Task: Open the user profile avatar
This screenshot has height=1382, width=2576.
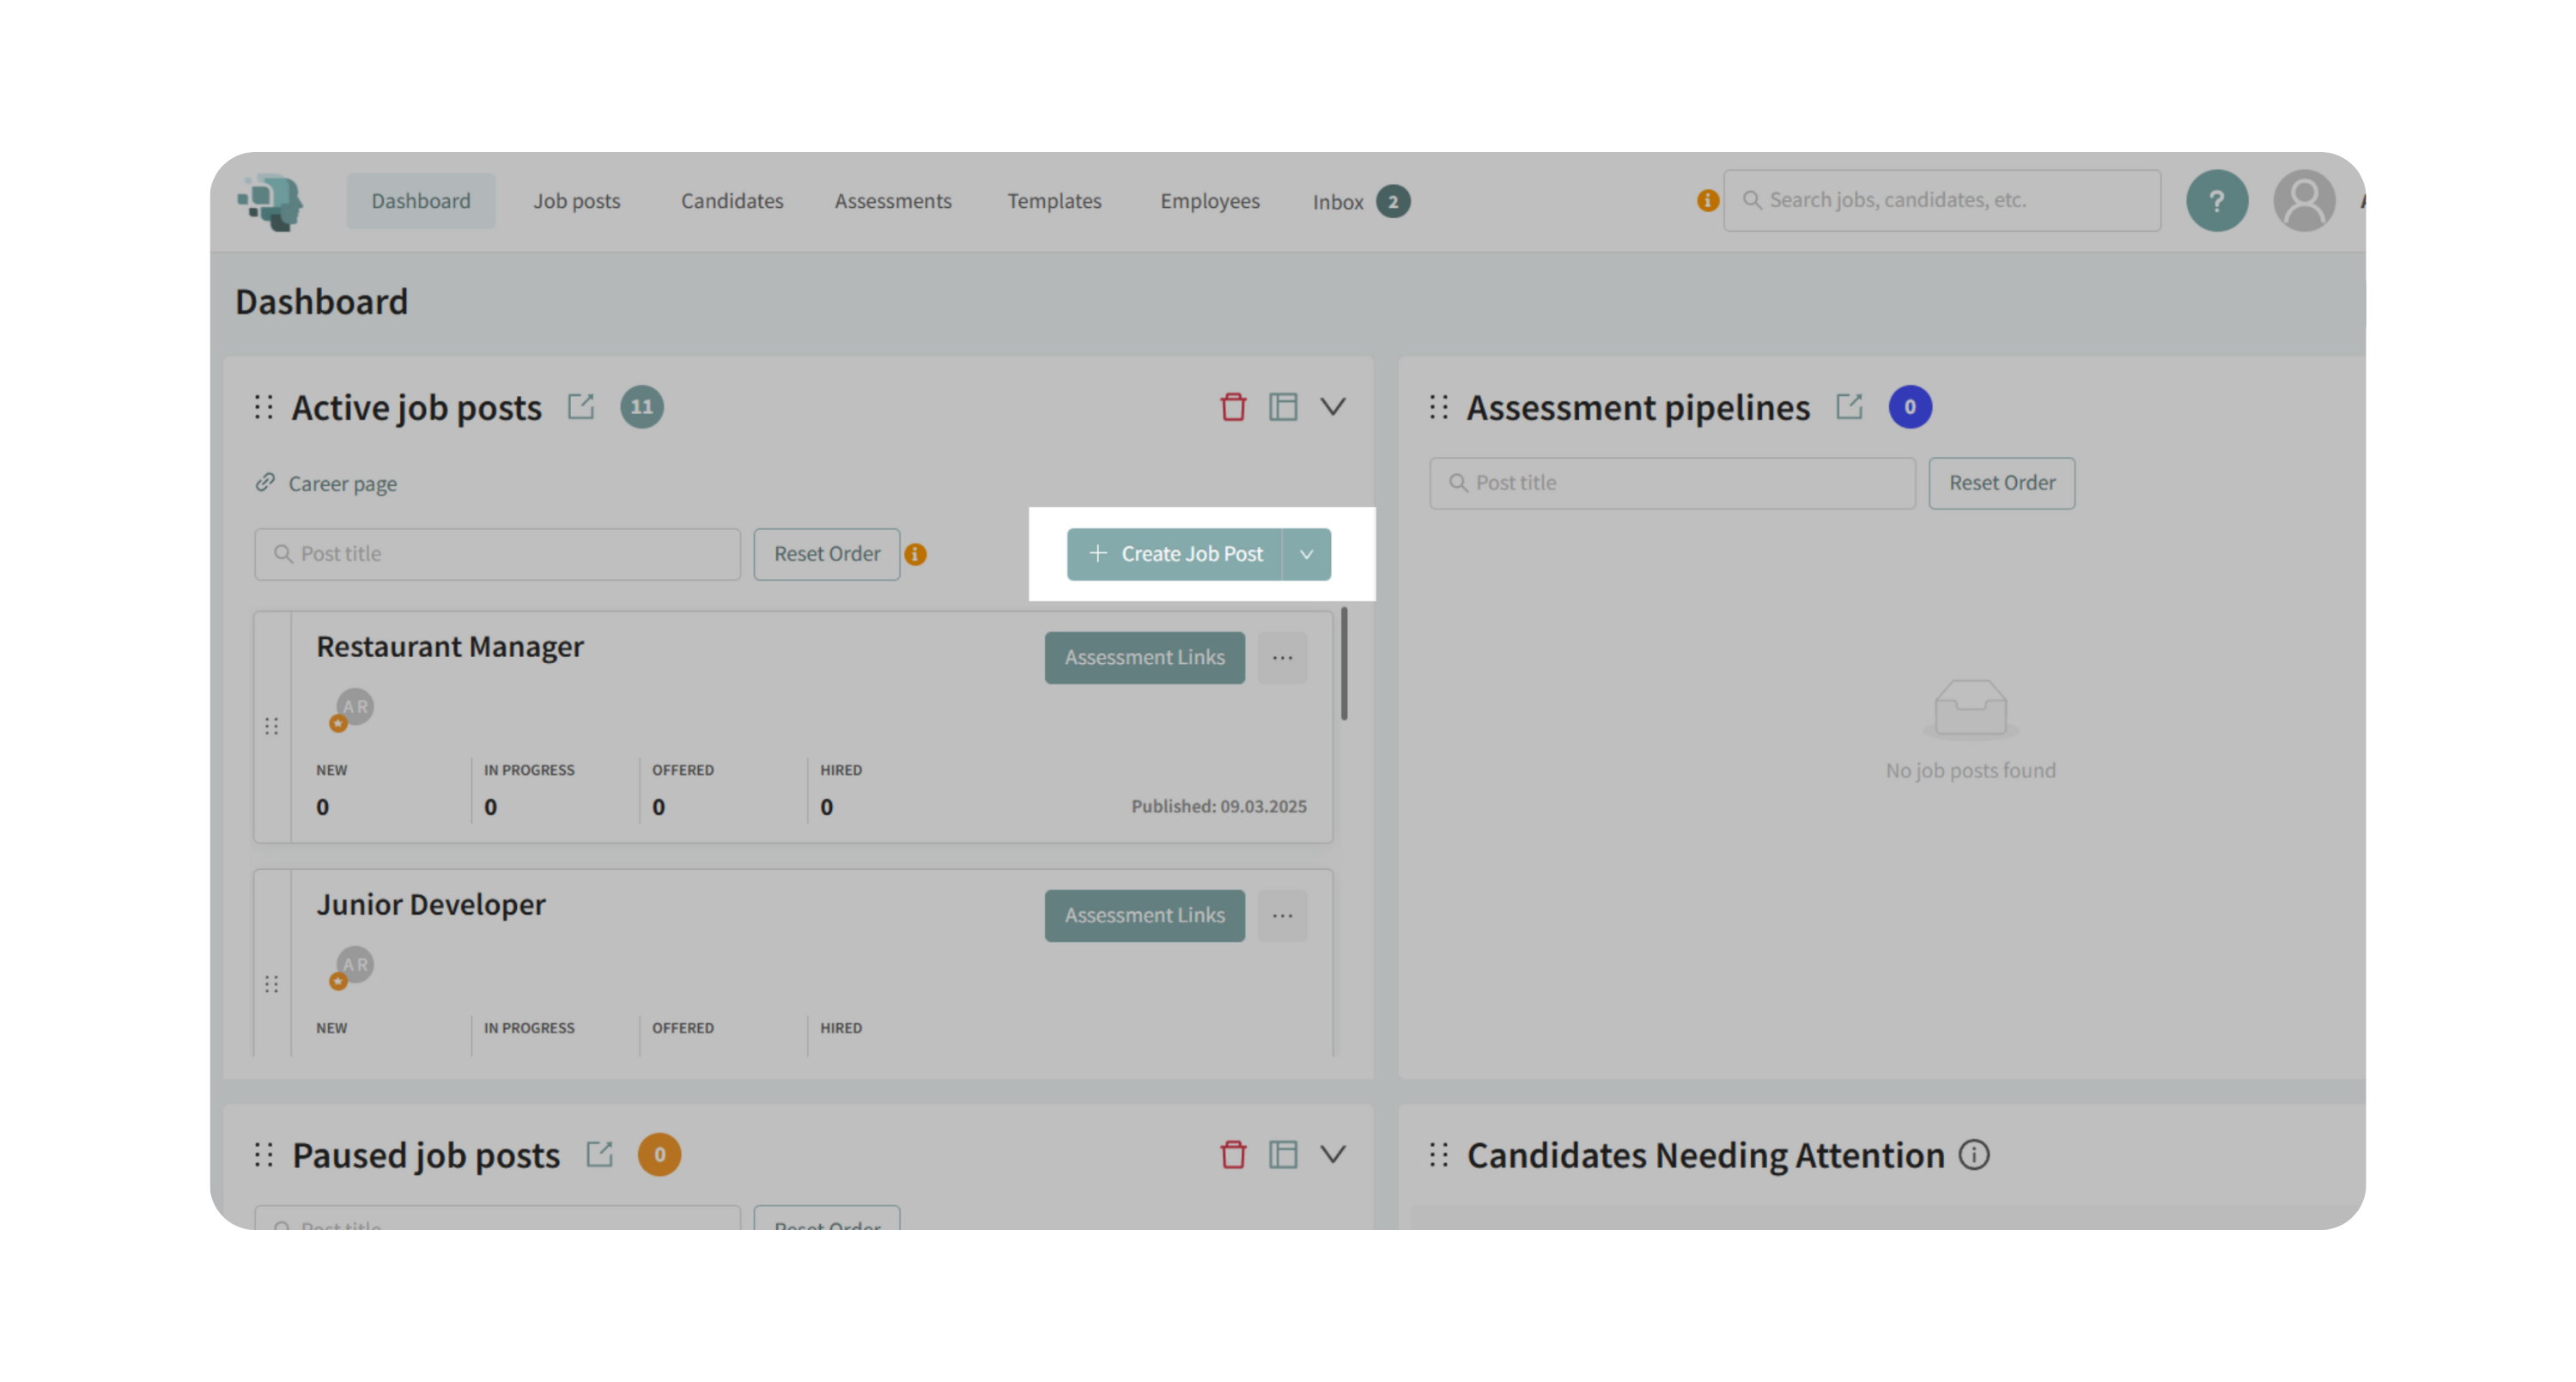Action: click(x=2303, y=201)
